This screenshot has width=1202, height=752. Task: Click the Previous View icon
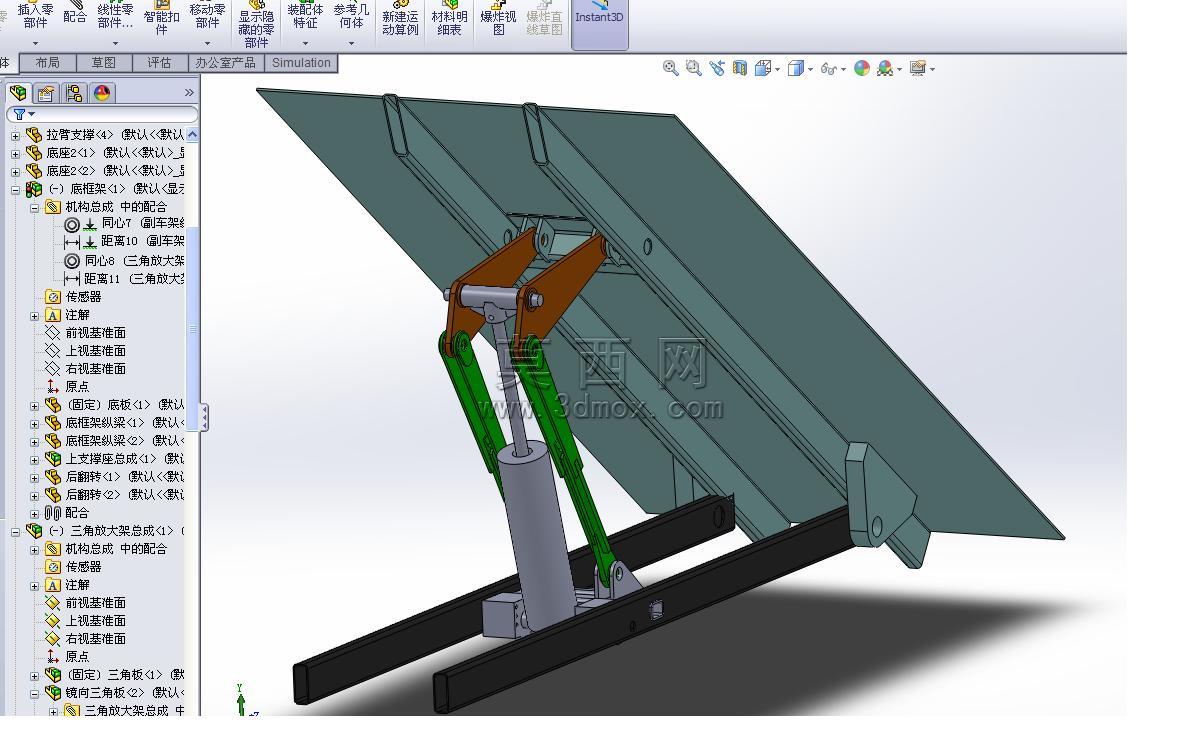tap(717, 68)
